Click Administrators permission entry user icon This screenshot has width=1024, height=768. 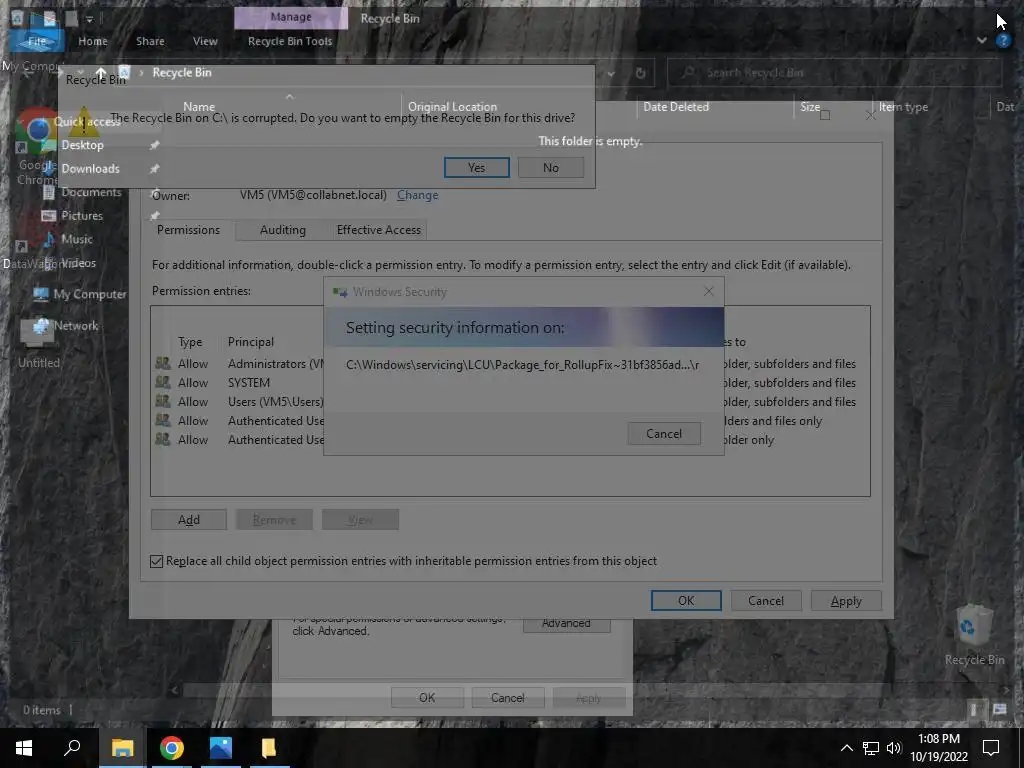(163, 364)
